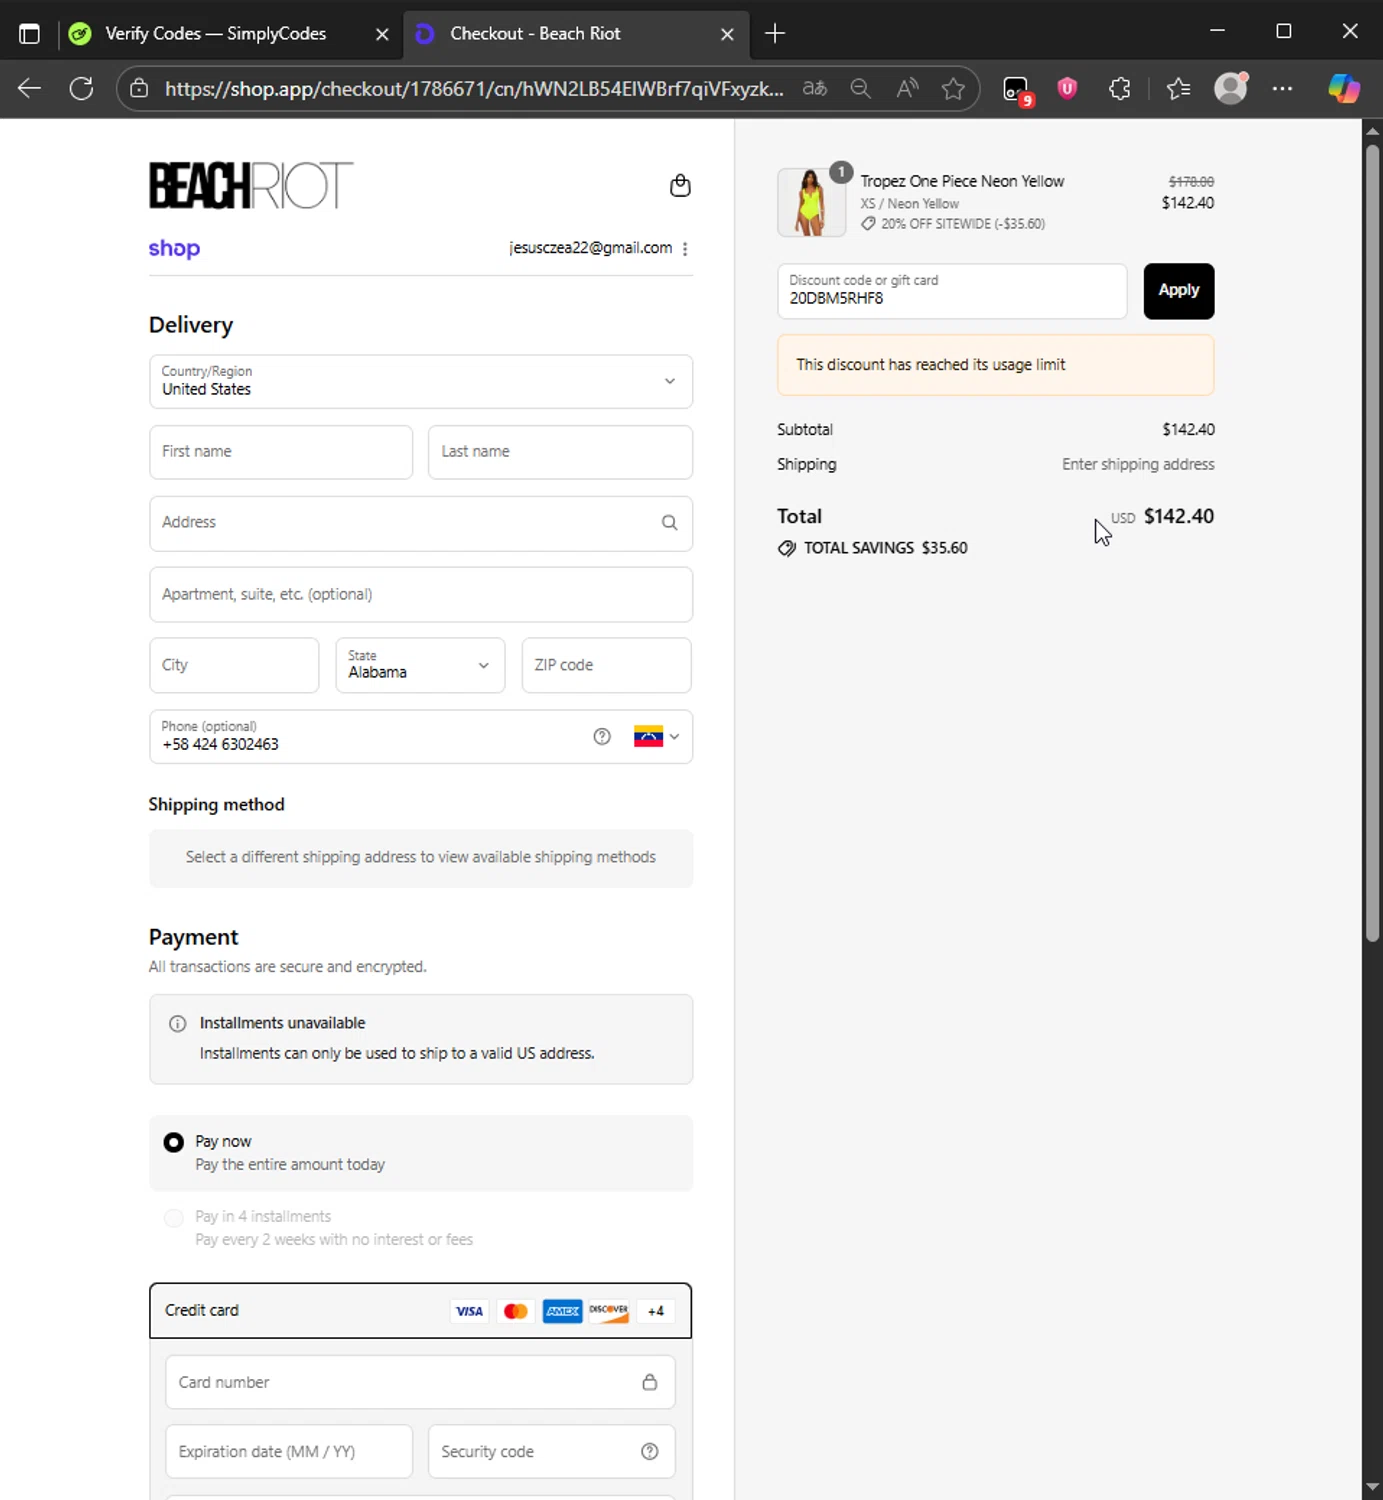Image resolution: width=1383 pixels, height=1500 pixels.
Task: Click the usage limit warning message
Action: point(996,365)
